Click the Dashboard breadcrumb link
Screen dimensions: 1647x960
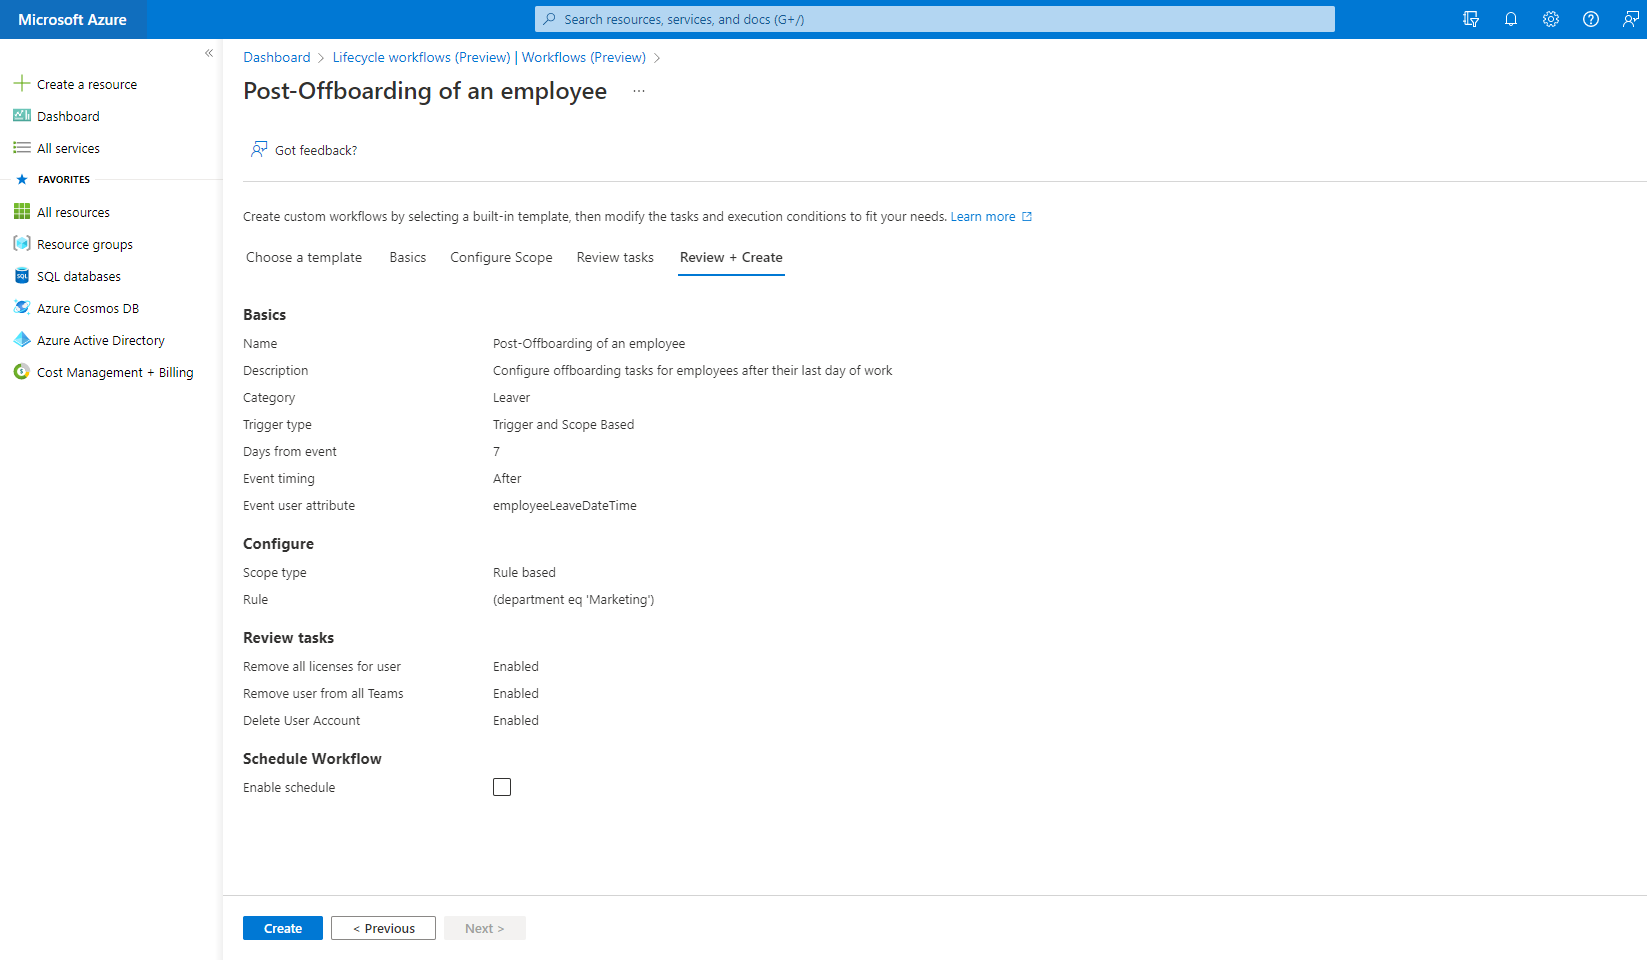pyautogui.click(x=277, y=58)
